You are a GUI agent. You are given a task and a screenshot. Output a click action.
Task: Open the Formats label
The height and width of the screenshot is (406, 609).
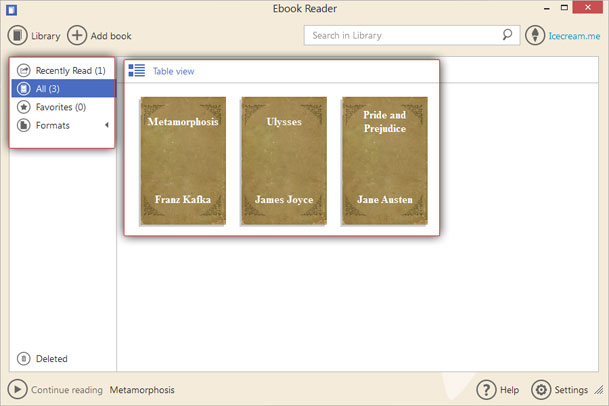tap(53, 125)
